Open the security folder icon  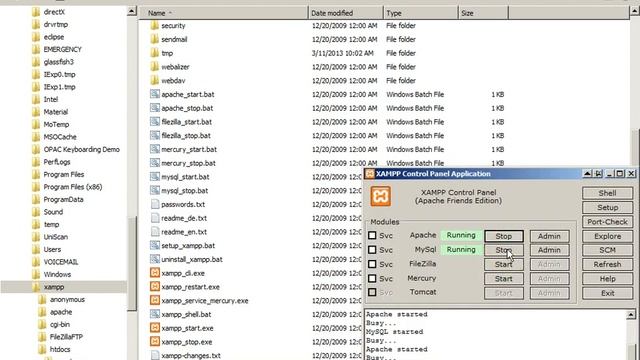coord(154,26)
